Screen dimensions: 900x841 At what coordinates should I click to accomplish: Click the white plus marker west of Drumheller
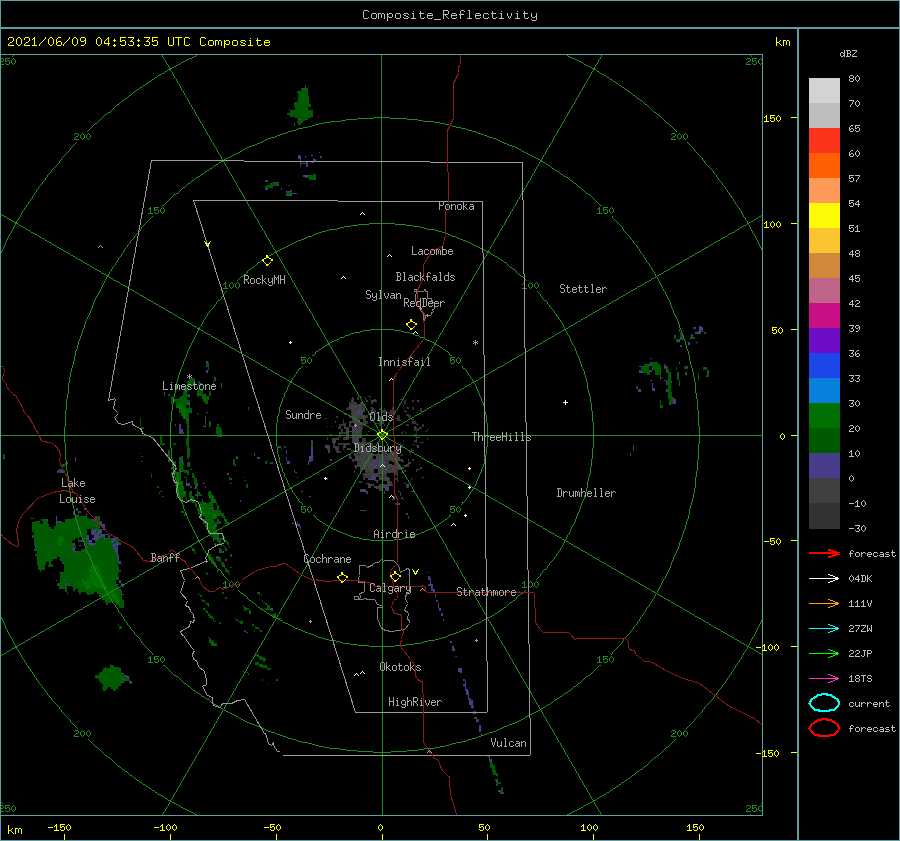pyautogui.click(x=565, y=402)
